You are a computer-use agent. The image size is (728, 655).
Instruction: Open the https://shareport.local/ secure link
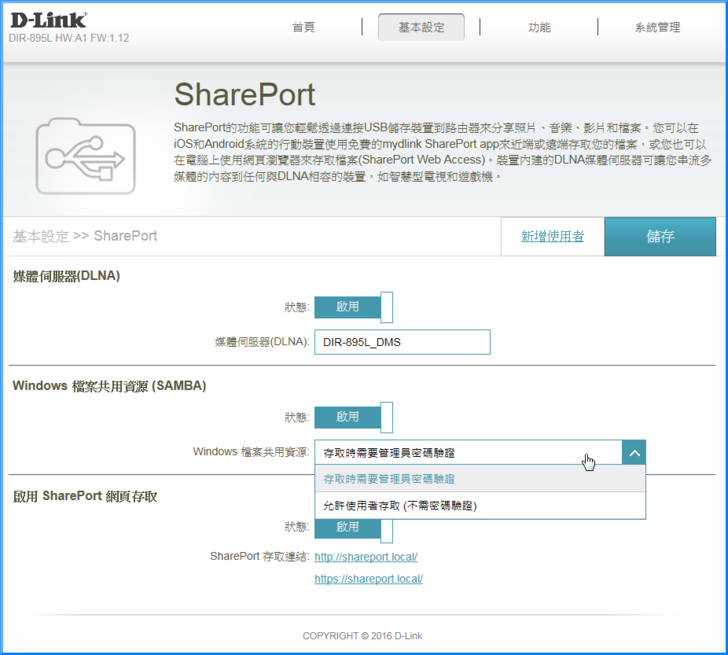pyautogui.click(x=368, y=579)
